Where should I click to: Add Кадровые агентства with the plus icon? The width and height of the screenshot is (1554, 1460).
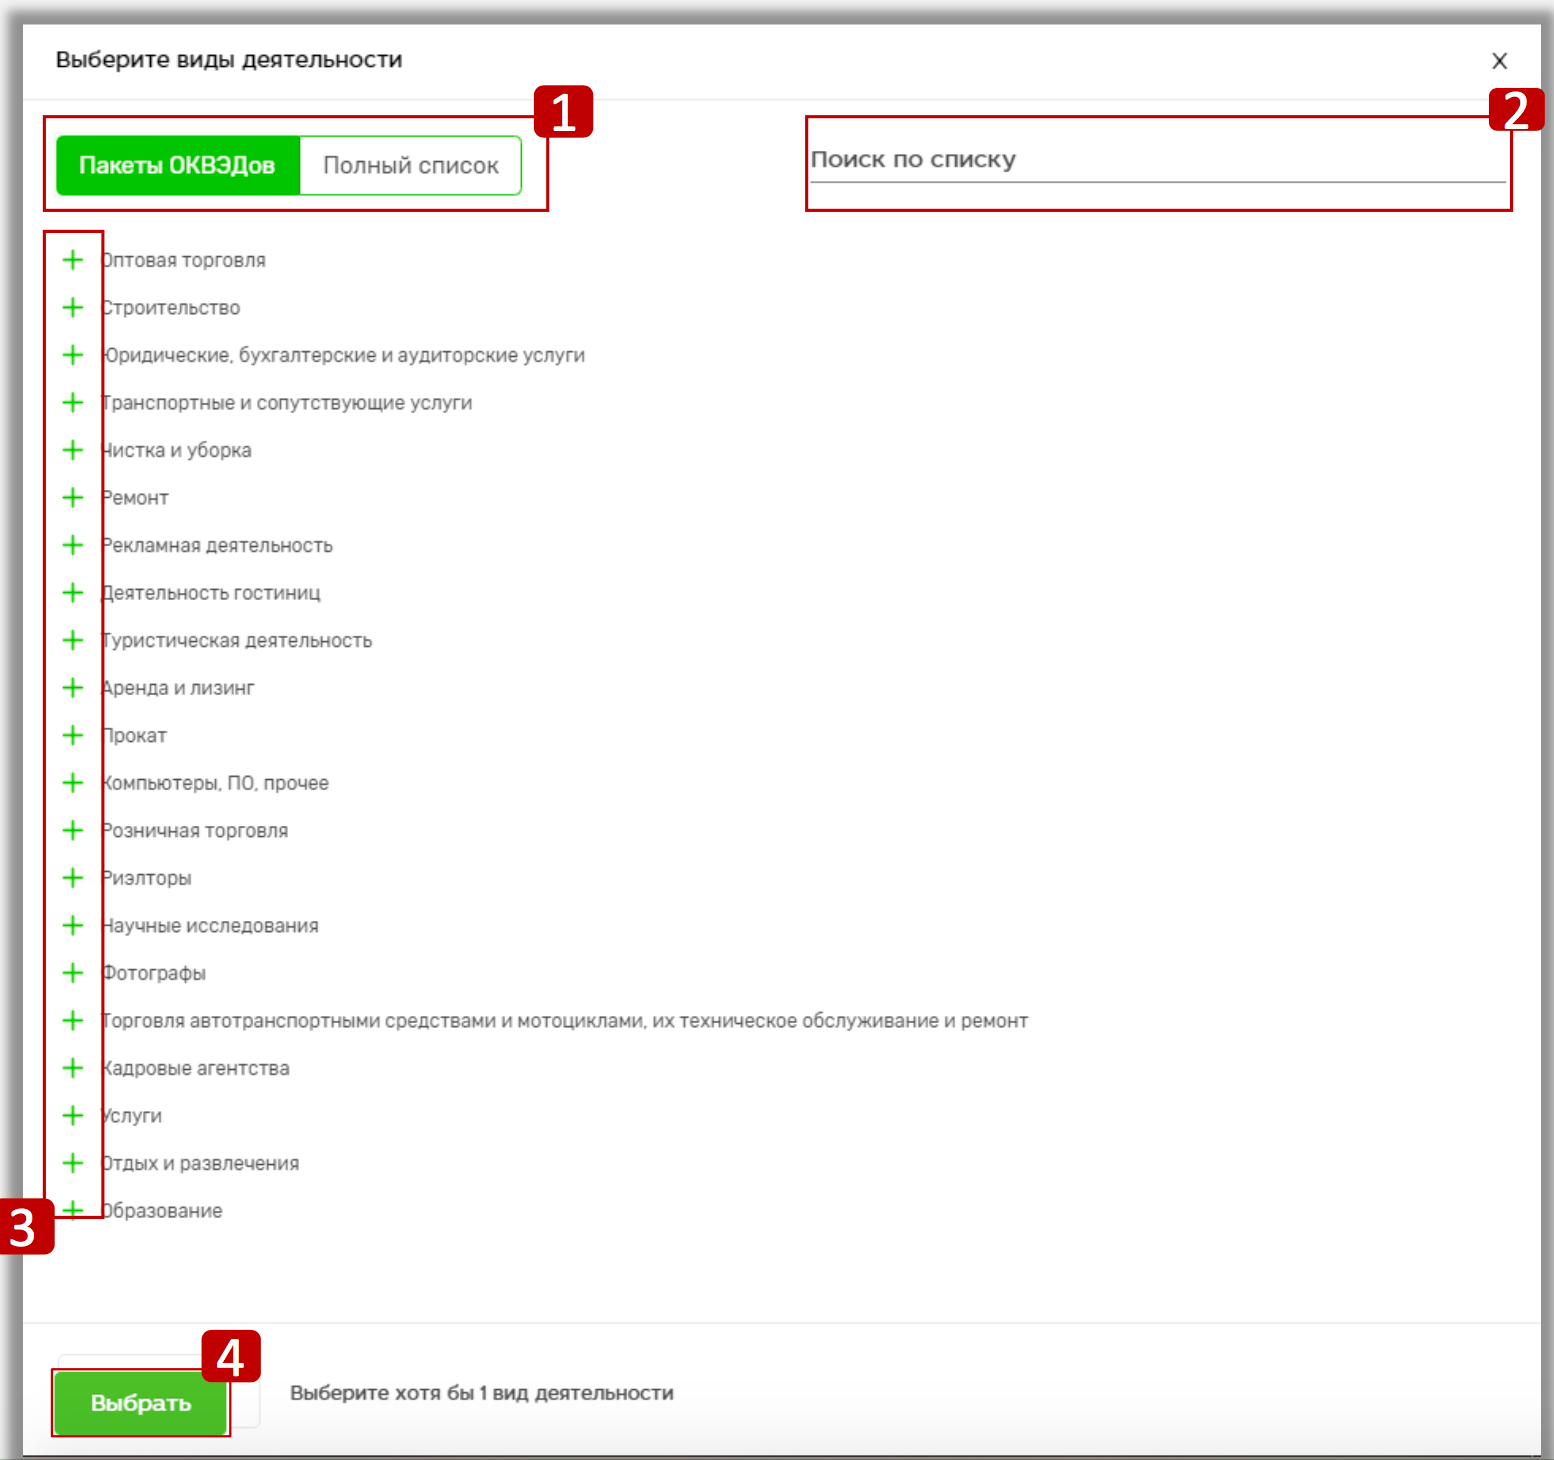click(73, 1068)
